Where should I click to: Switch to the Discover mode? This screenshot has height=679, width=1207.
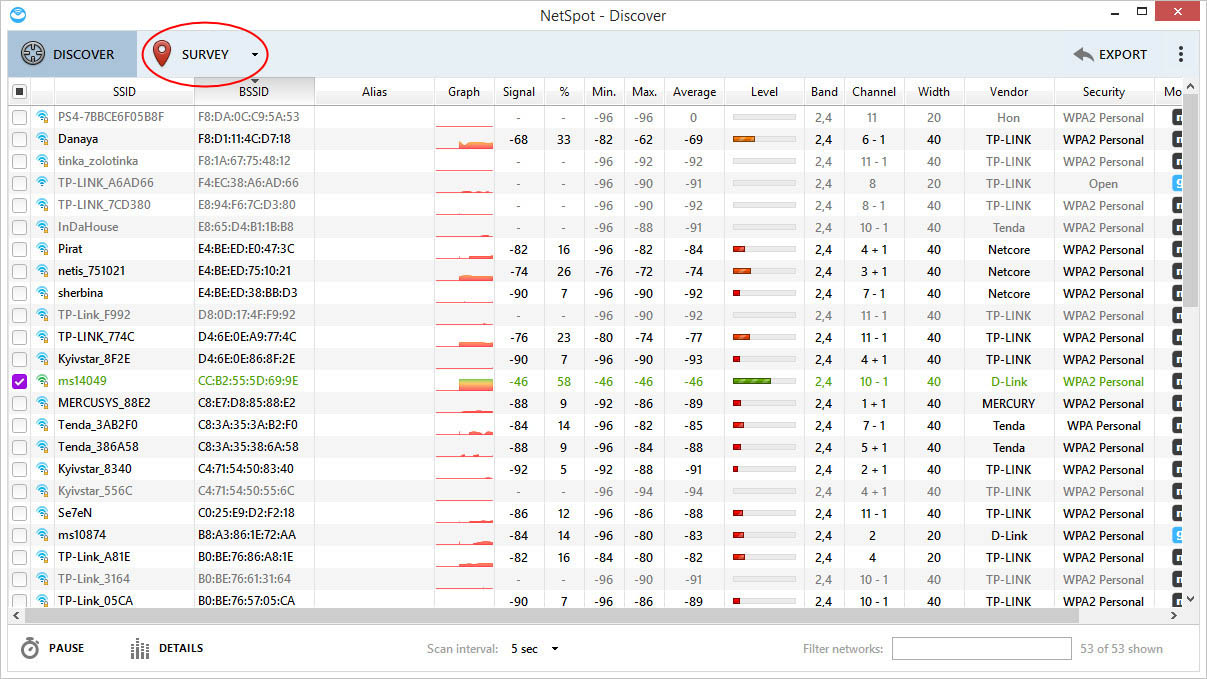coord(72,54)
